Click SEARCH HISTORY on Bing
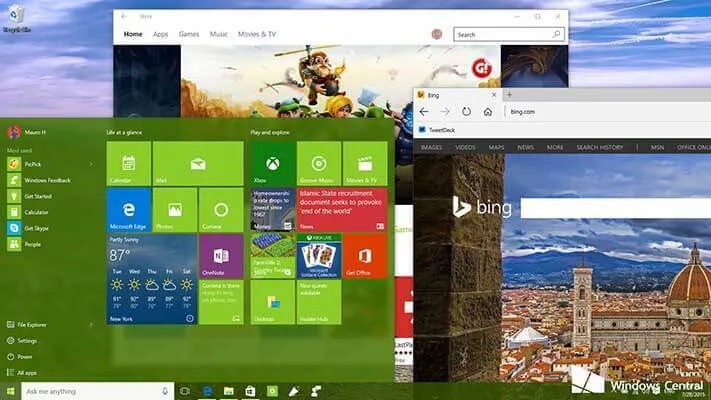 [599, 147]
